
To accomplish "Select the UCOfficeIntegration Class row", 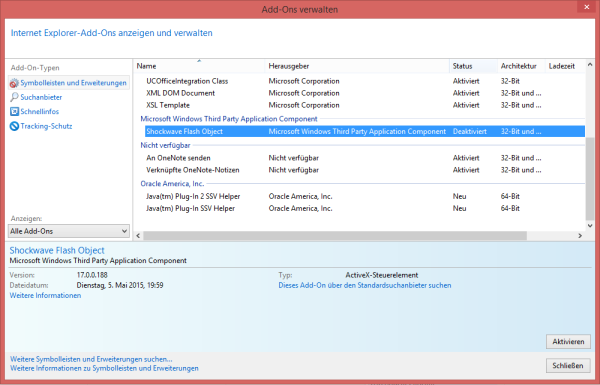I will tap(365, 81).
